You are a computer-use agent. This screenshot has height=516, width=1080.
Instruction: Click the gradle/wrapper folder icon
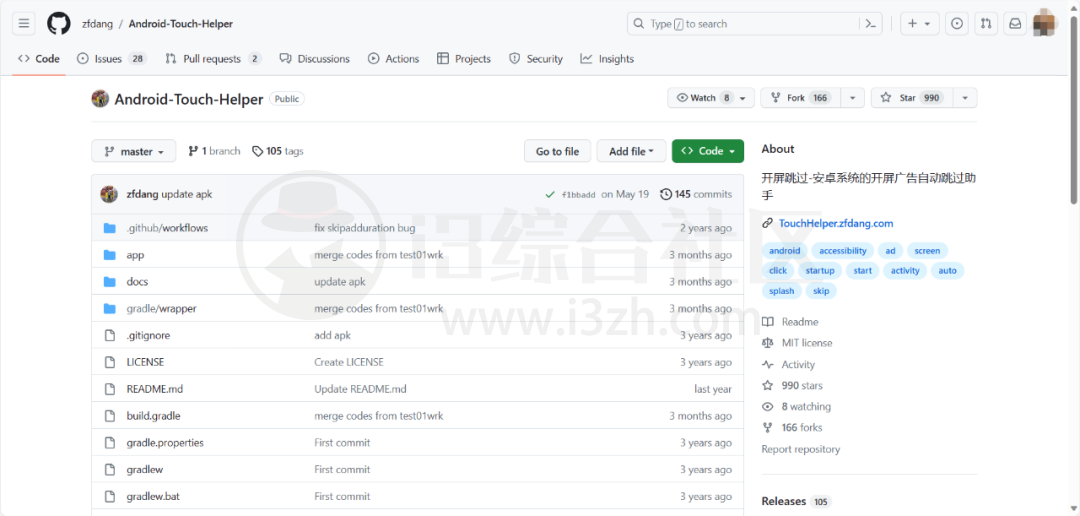coord(109,309)
